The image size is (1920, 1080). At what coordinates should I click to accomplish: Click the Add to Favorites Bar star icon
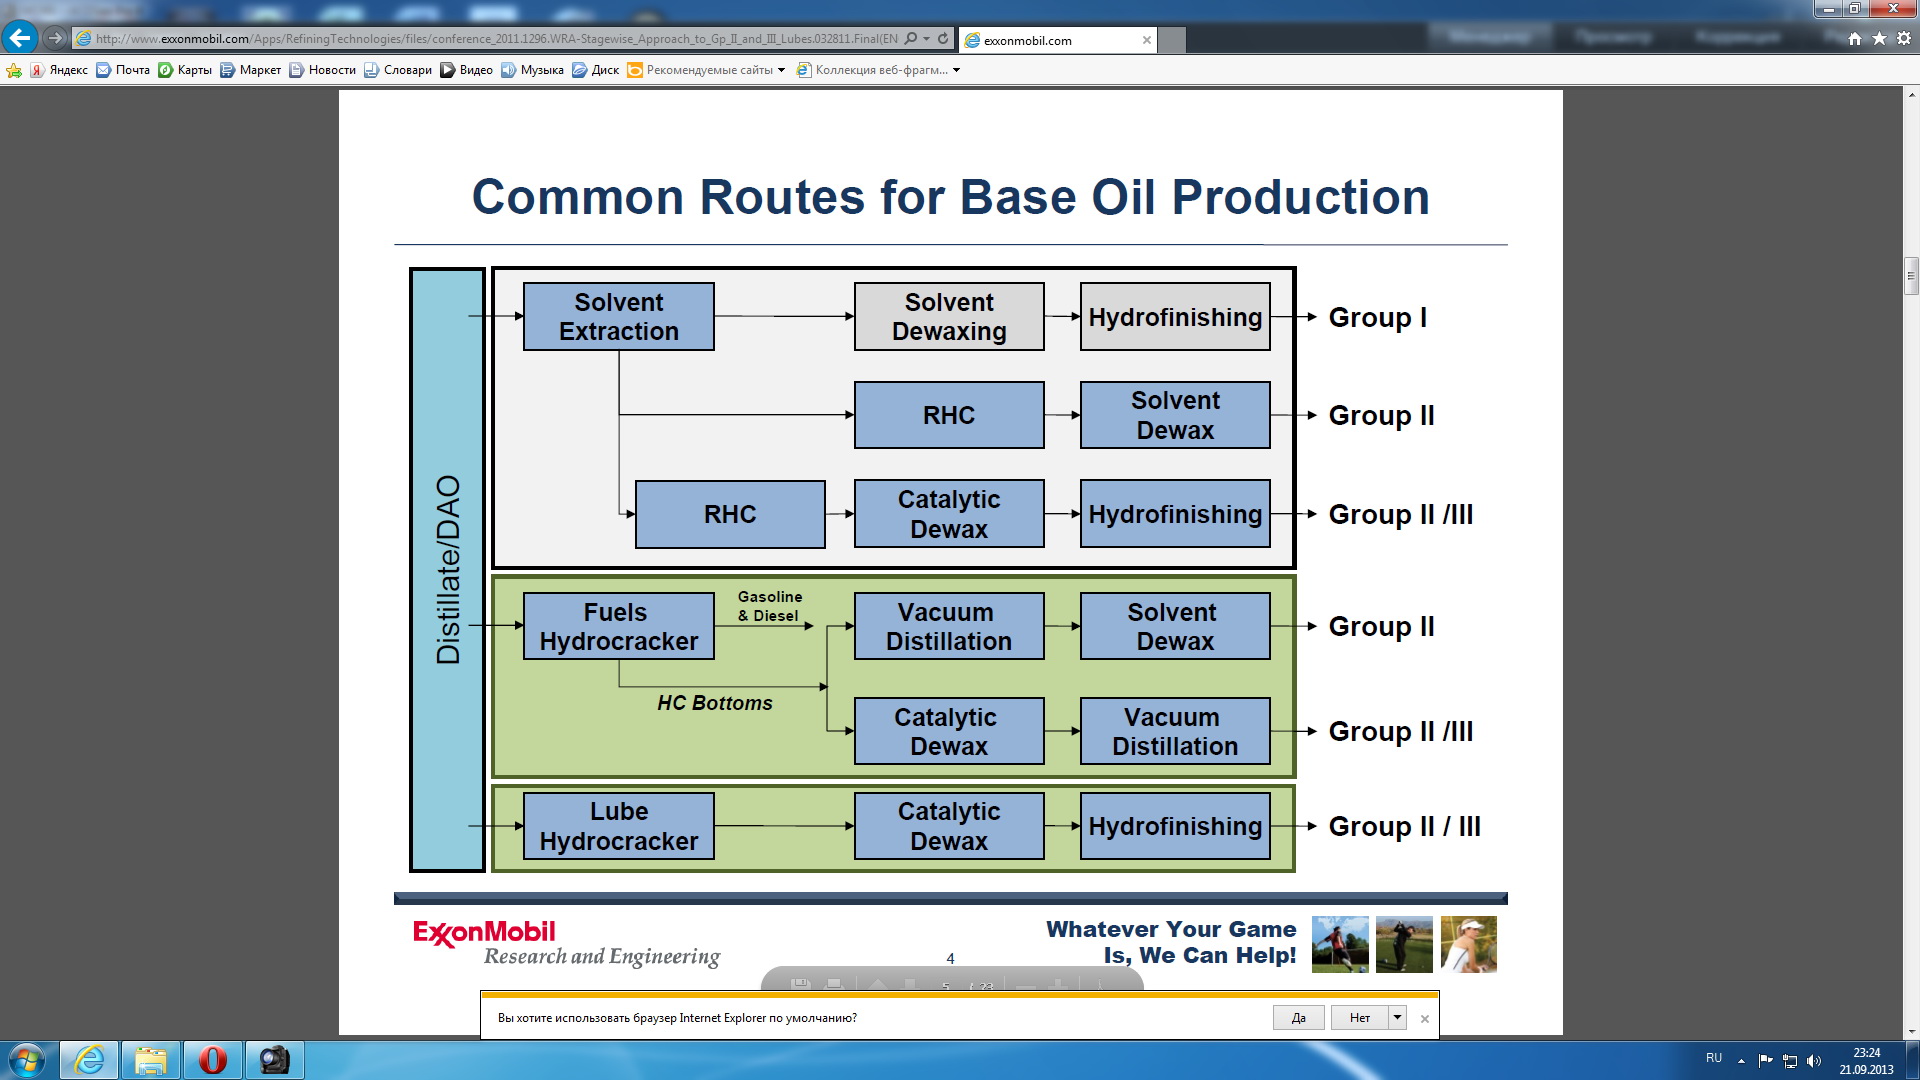pos(14,70)
